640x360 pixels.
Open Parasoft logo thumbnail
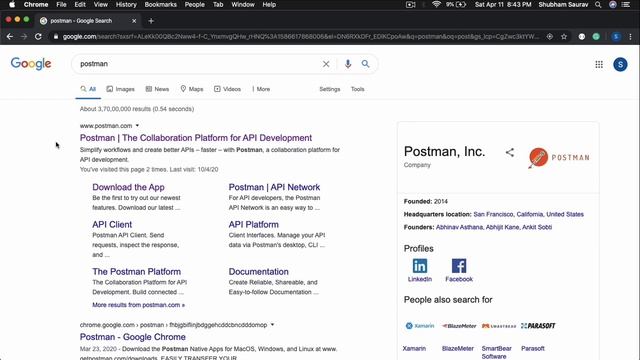(x=538, y=326)
